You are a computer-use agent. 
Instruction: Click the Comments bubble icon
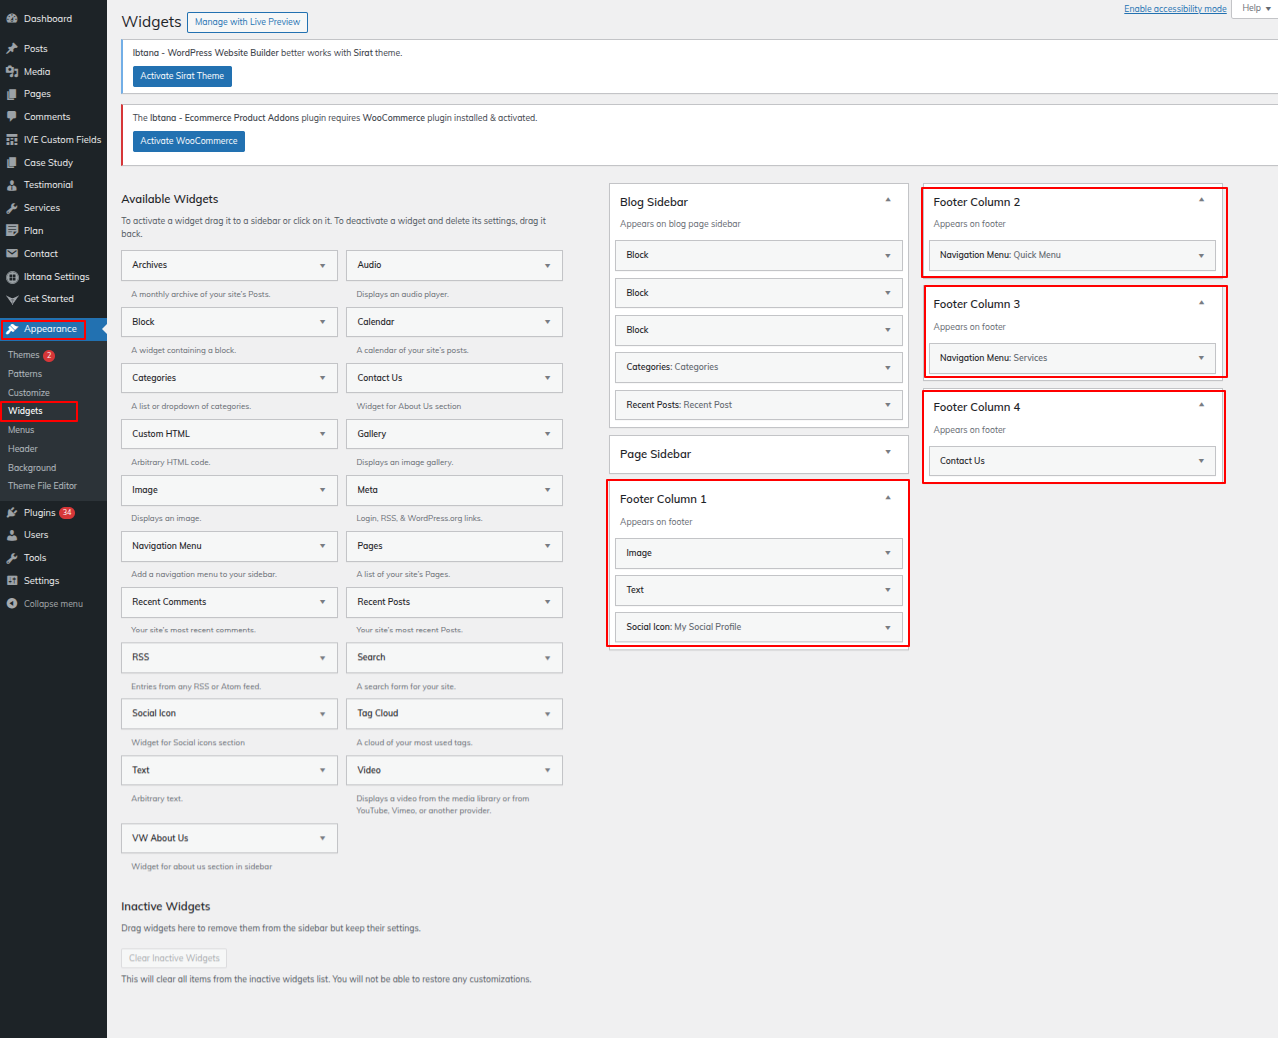tap(12, 117)
